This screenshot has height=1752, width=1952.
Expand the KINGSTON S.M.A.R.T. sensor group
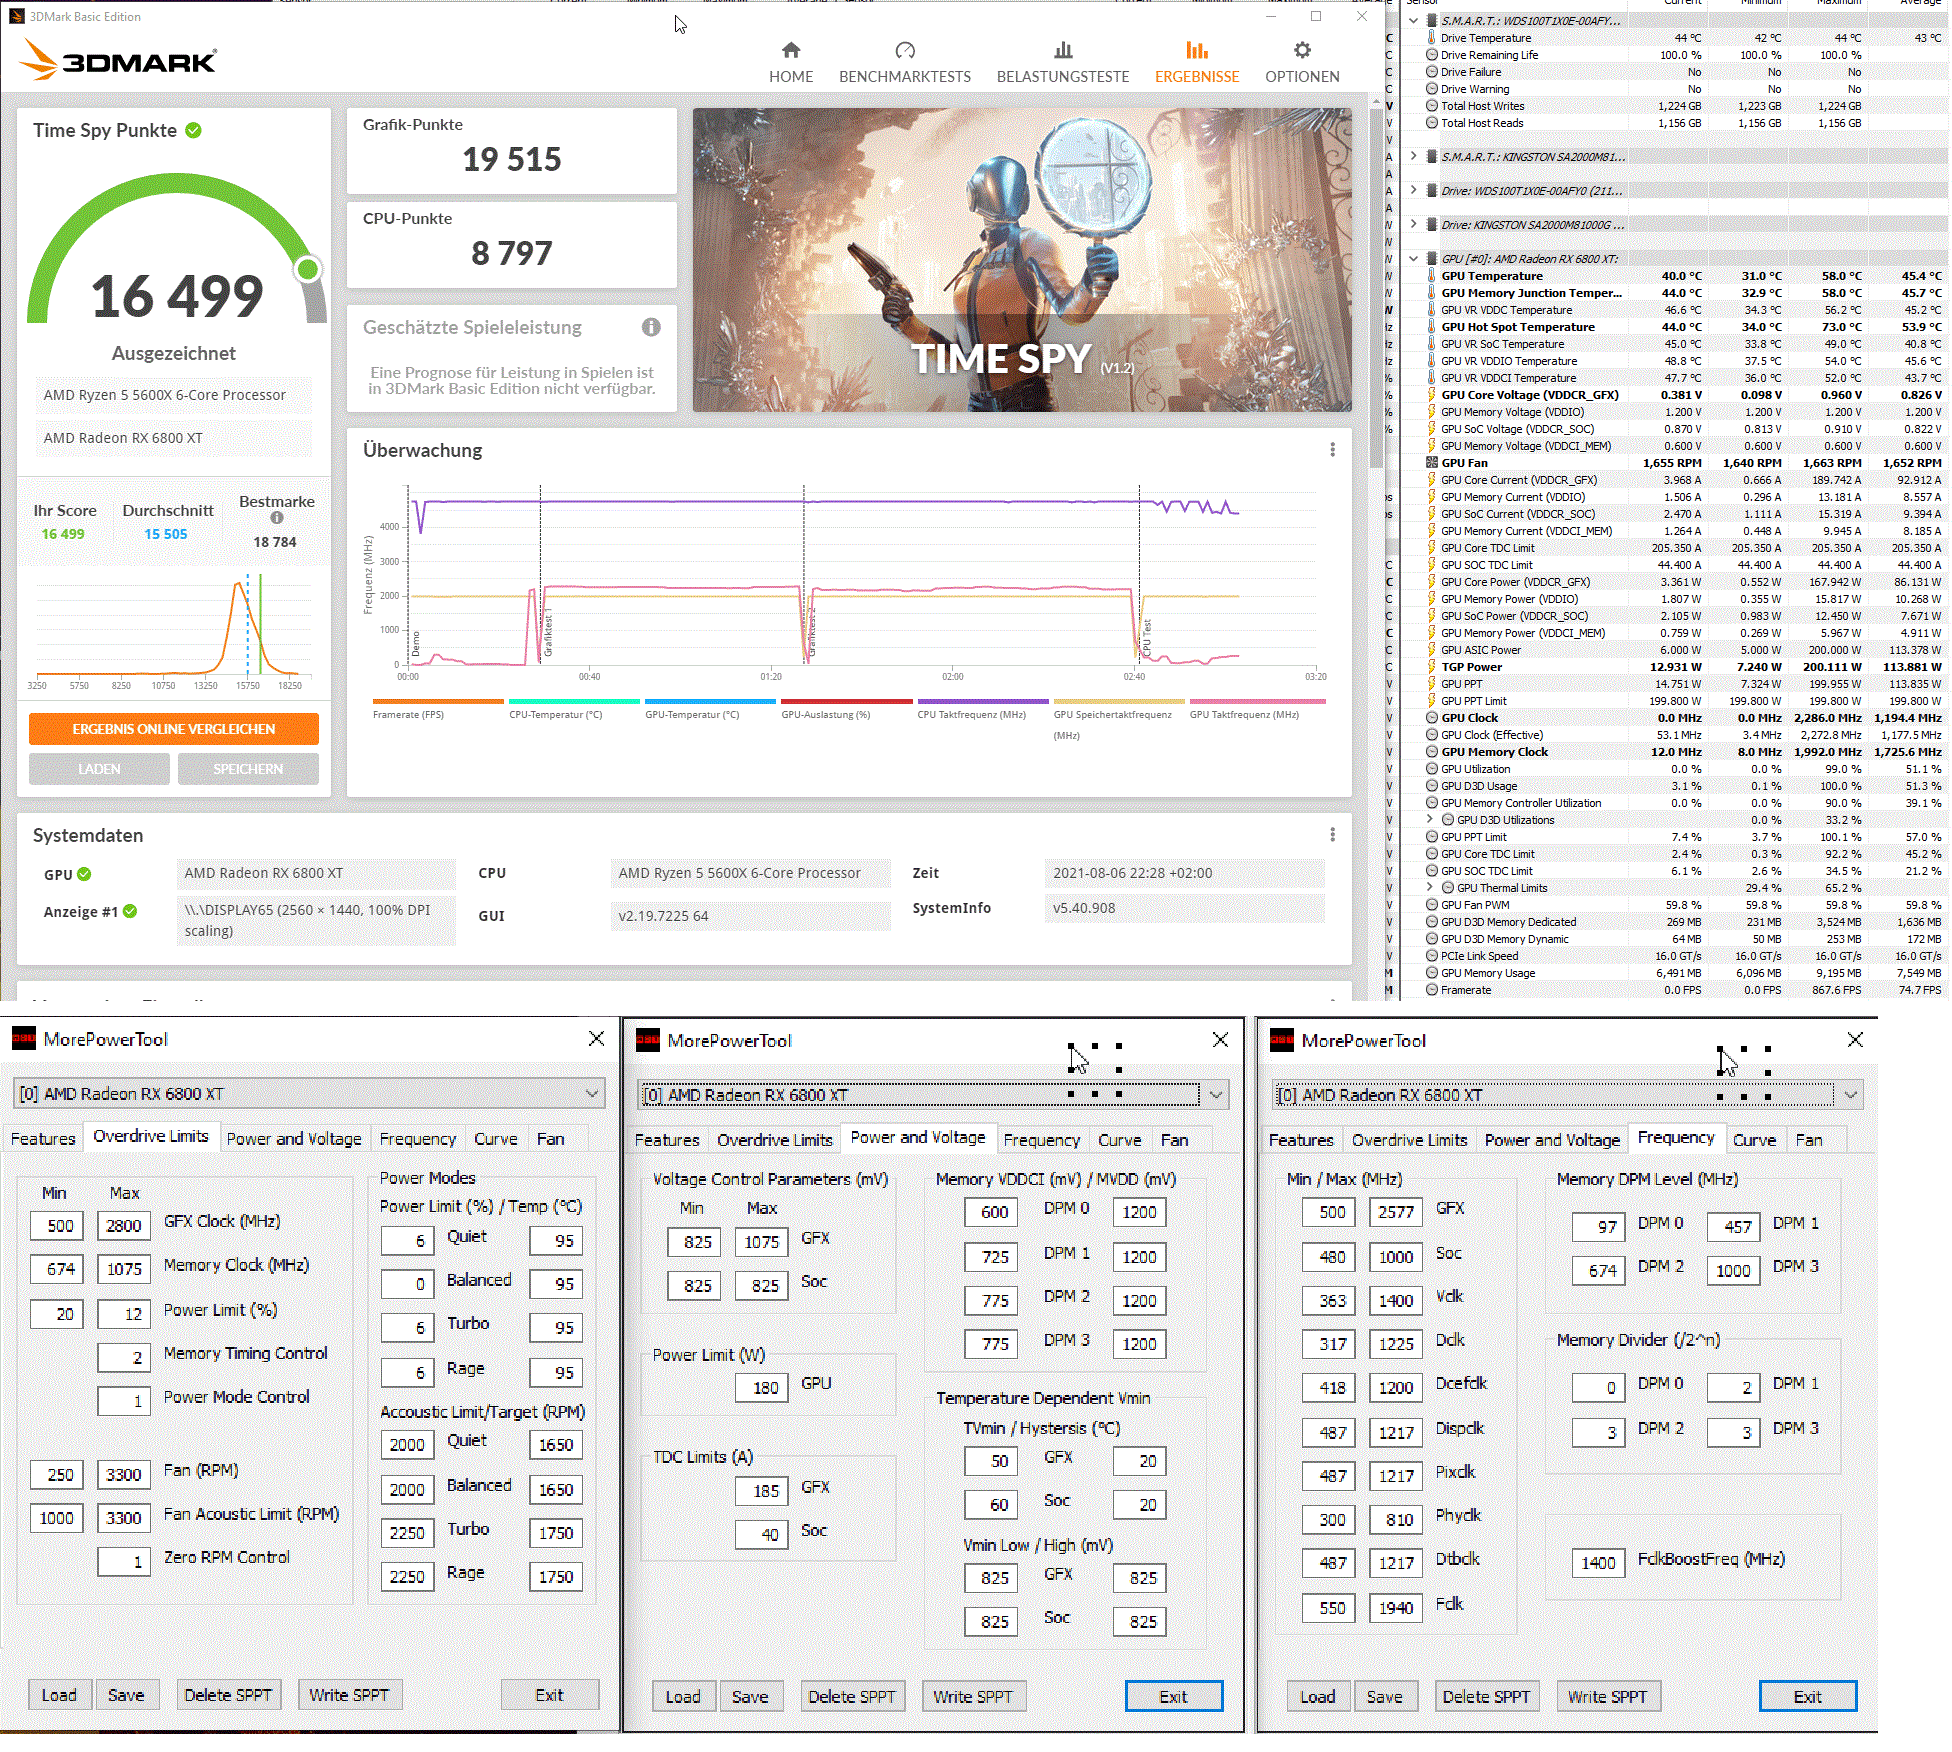(x=1413, y=156)
